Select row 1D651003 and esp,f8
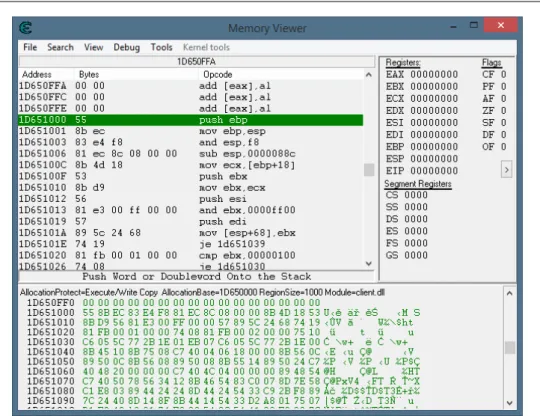The width and height of the screenshot is (540, 416). pyautogui.click(x=191, y=143)
